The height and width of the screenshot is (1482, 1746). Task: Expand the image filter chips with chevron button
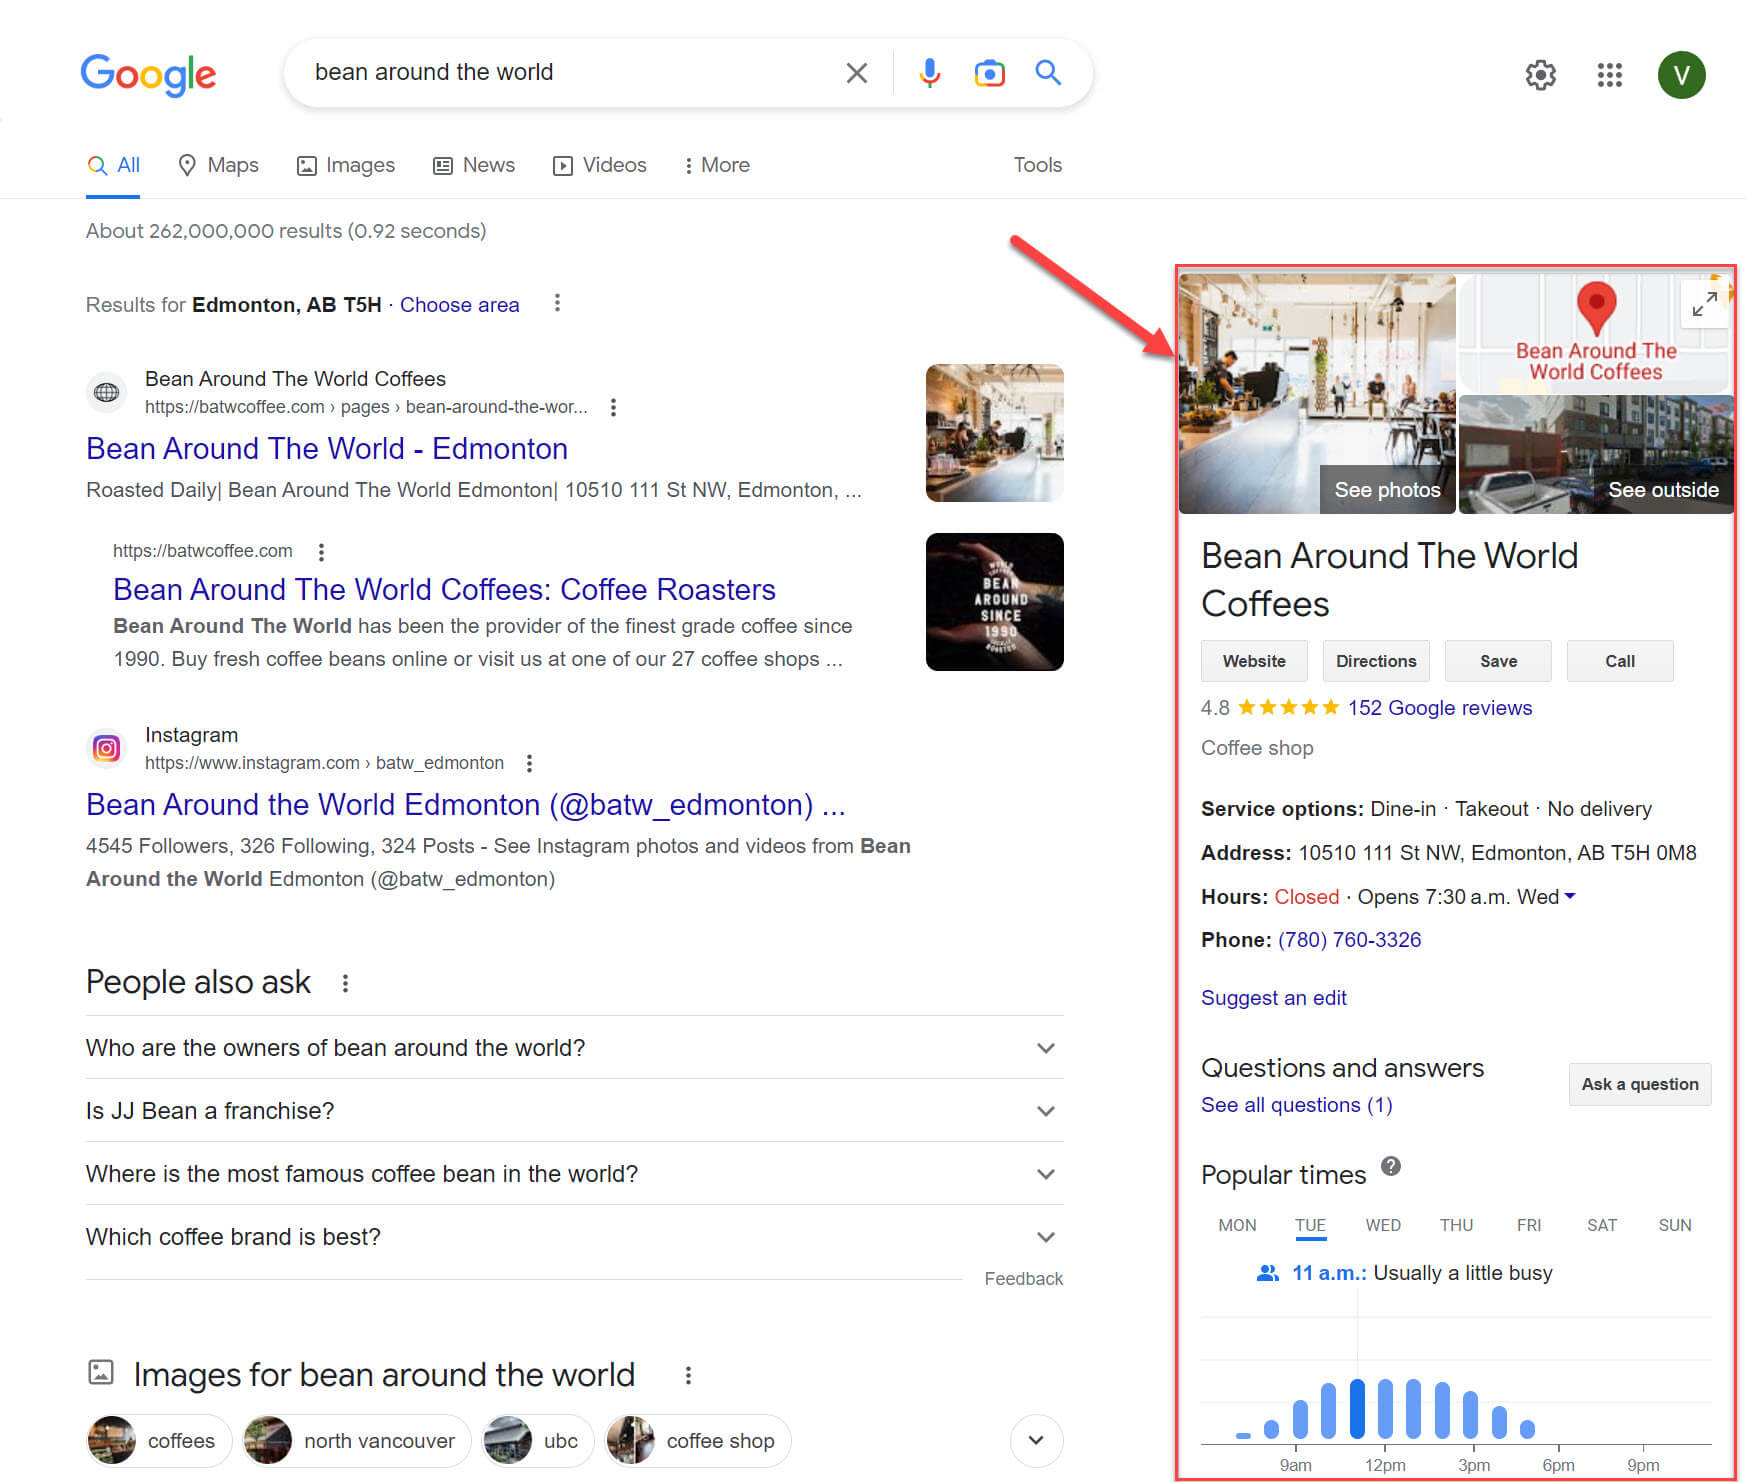tap(1036, 1440)
